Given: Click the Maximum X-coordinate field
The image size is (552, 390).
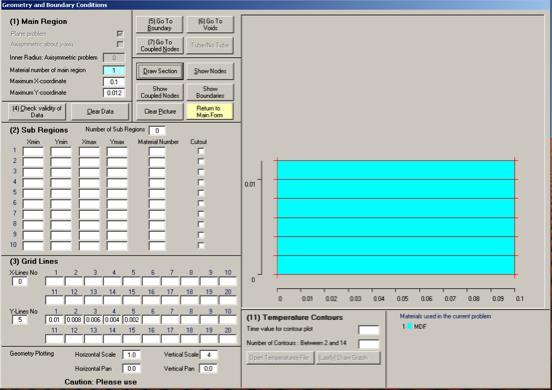Looking at the screenshot, I should click(x=114, y=82).
